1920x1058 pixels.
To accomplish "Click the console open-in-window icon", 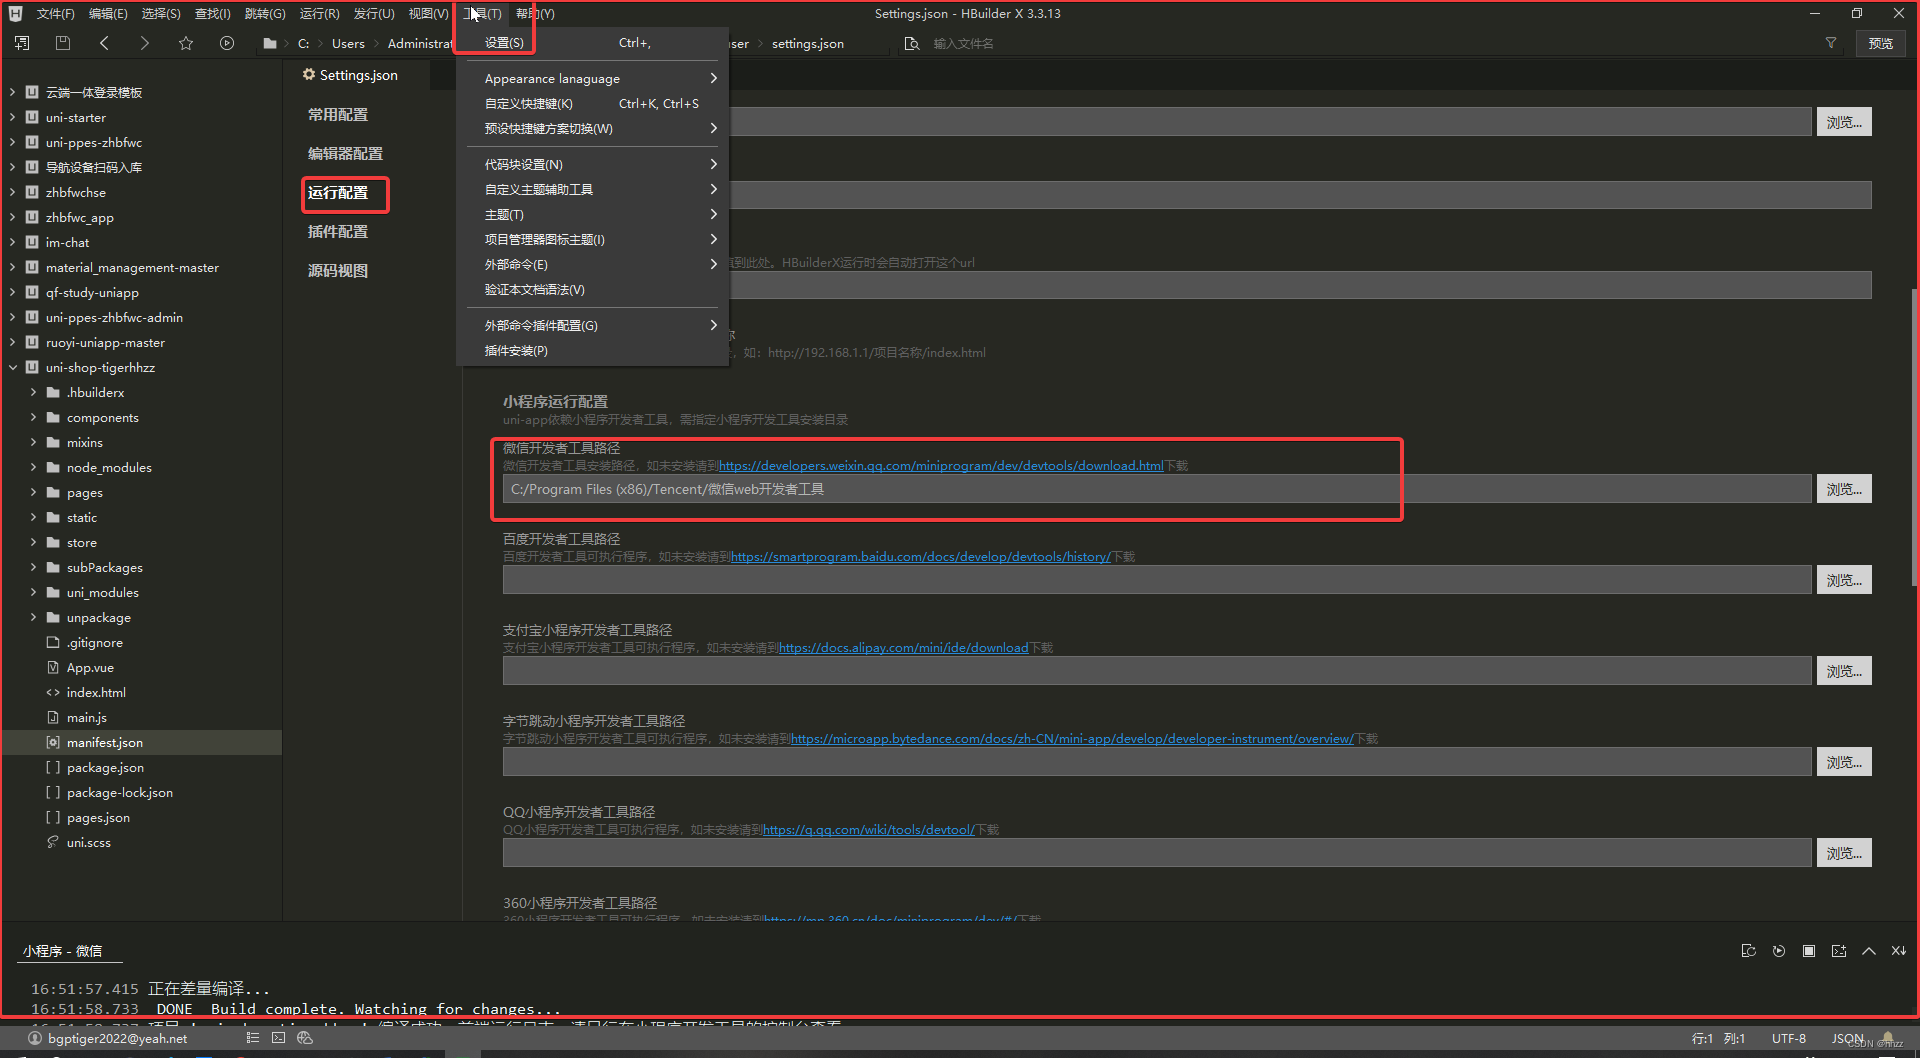I will coord(1838,951).
